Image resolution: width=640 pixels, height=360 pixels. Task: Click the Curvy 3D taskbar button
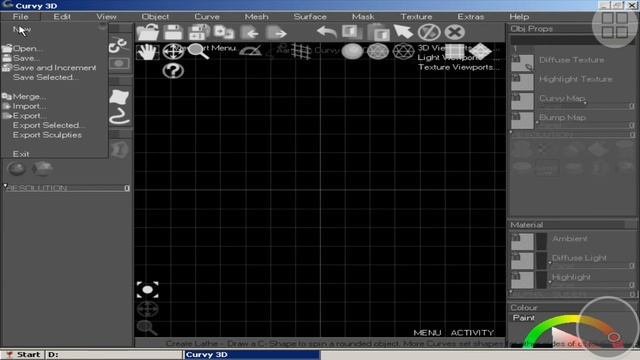click(252, 354)
